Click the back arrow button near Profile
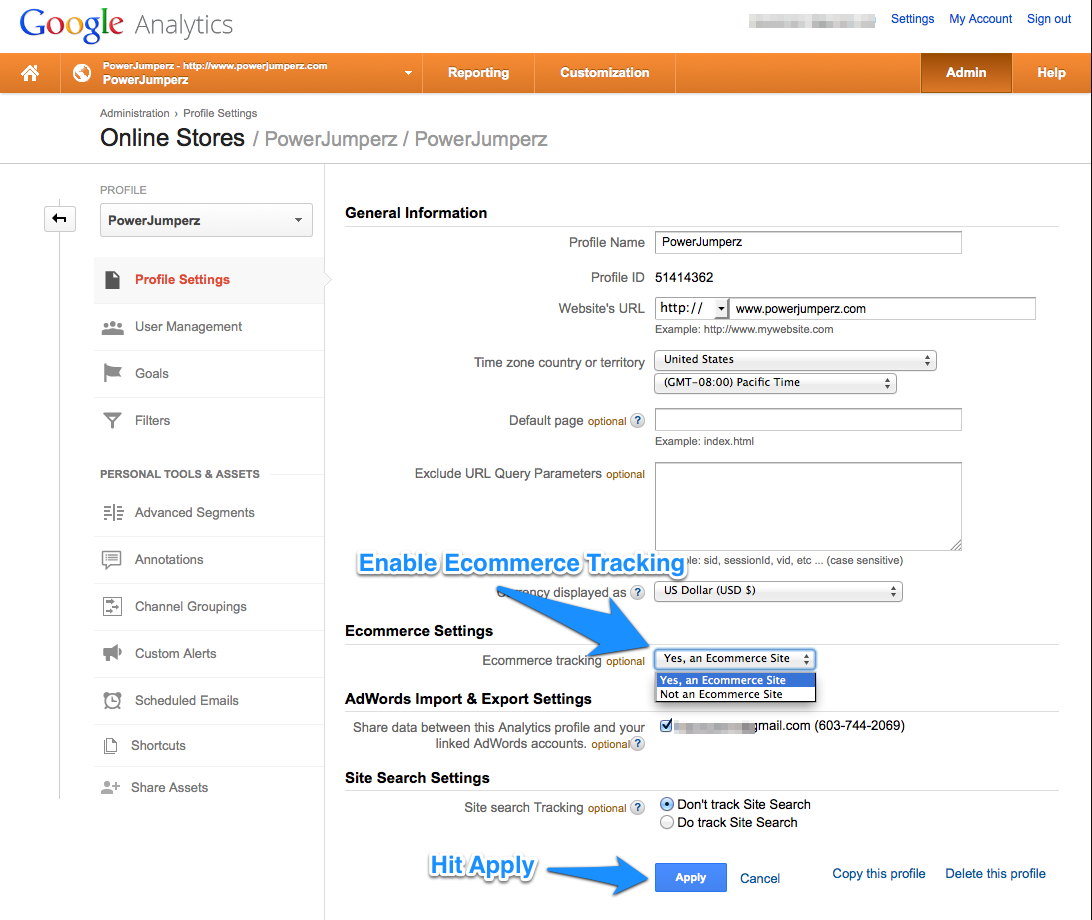The height and width of the screenshot is (920, 1092). 60,219
